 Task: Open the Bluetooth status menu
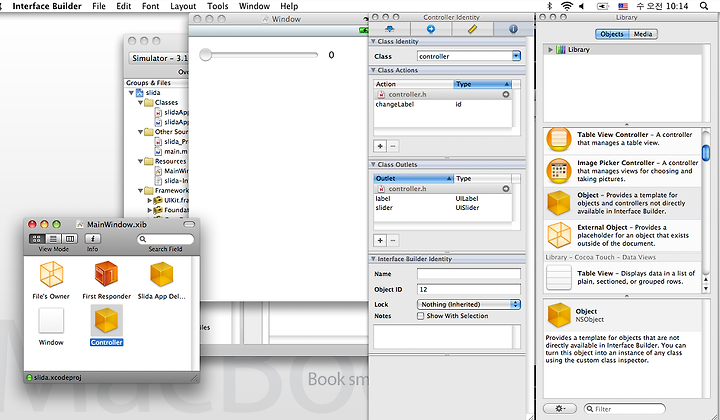[x=550, y=6]
